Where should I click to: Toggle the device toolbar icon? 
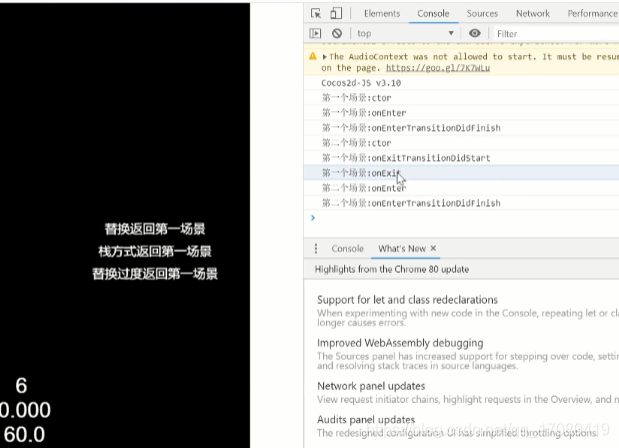[x=336, y=13]
